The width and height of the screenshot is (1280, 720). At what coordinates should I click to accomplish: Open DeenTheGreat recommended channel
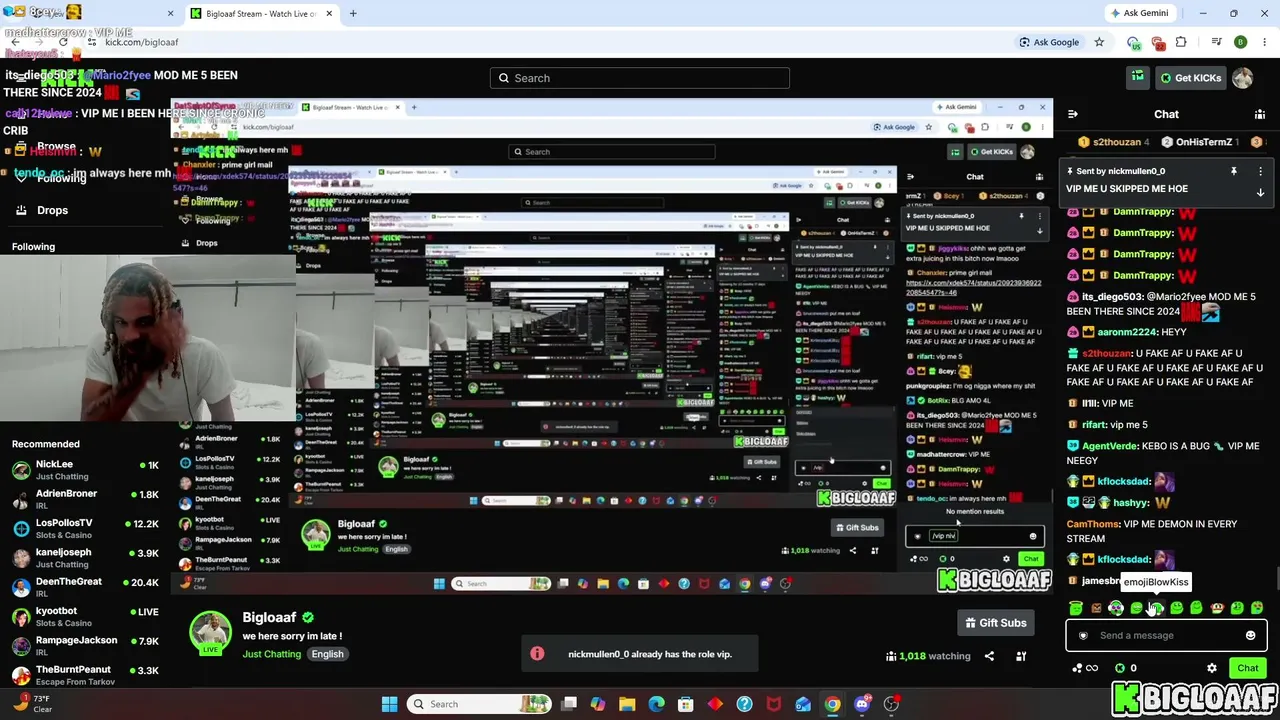click(x=85, y=587)
